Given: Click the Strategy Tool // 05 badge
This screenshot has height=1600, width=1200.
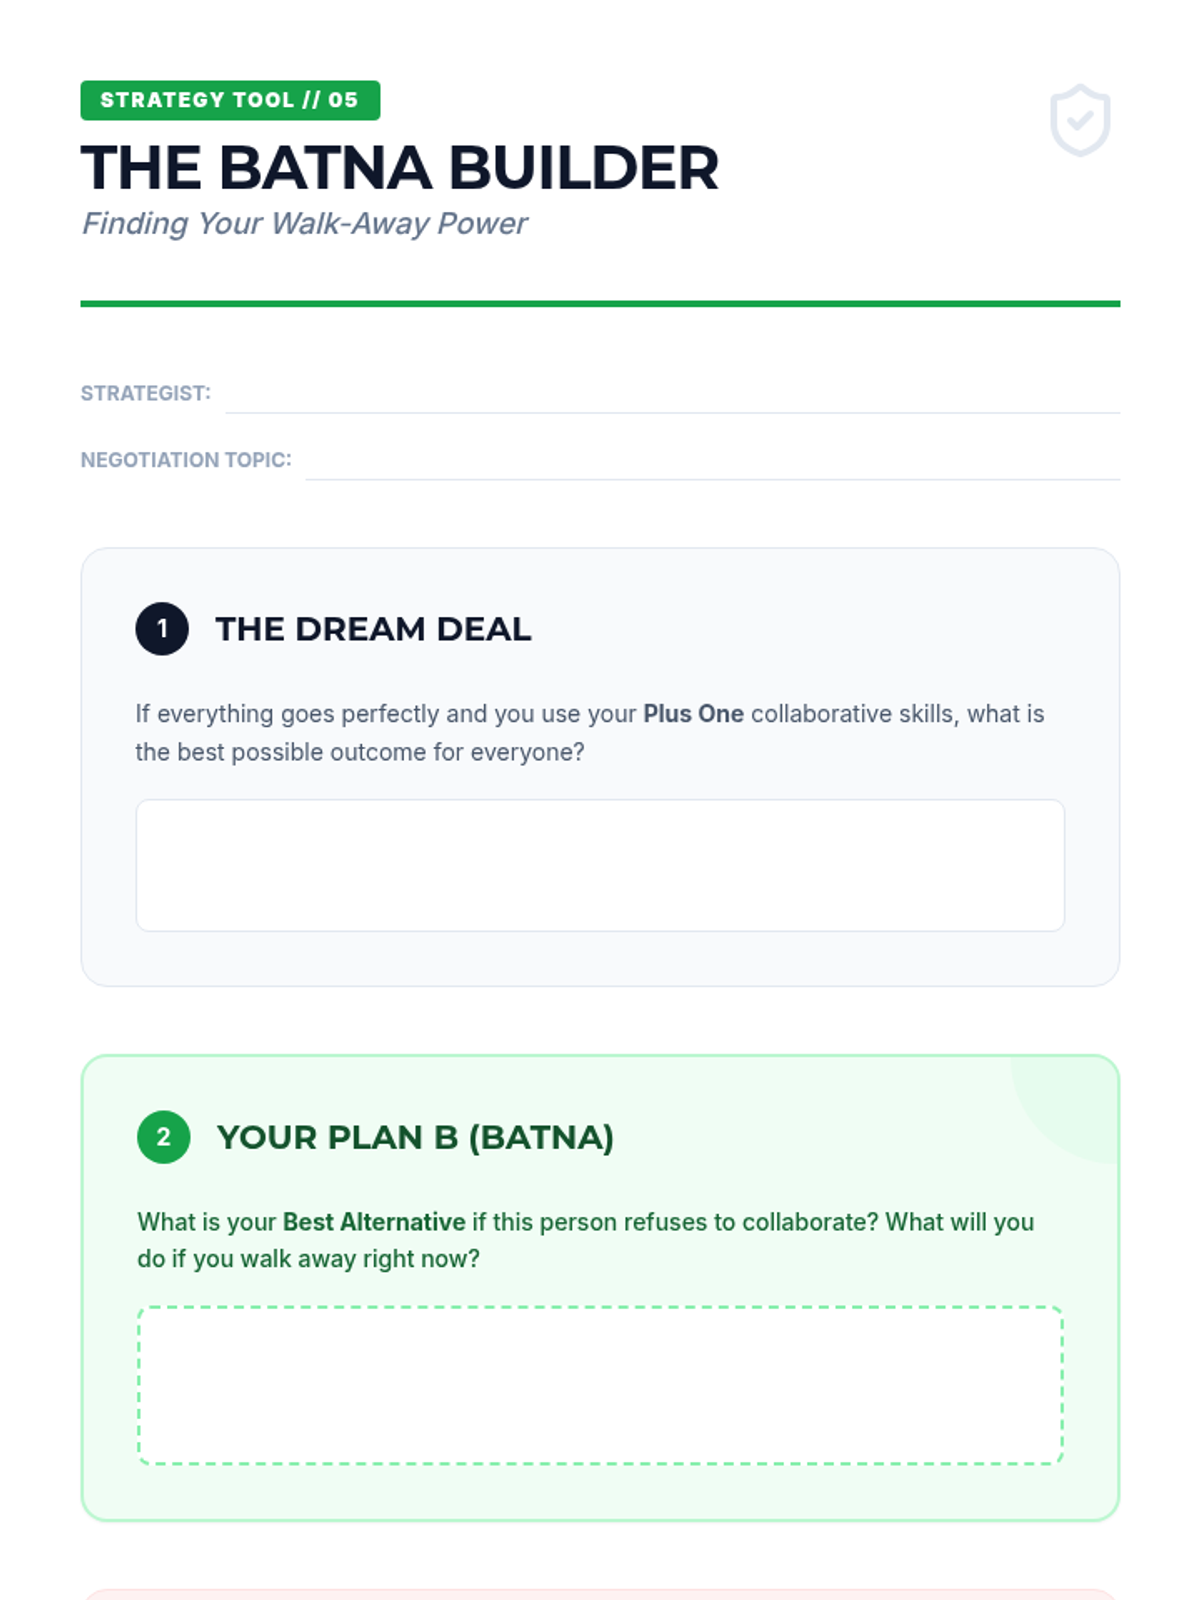Looking at the screenshot, I should pos(230,100).
